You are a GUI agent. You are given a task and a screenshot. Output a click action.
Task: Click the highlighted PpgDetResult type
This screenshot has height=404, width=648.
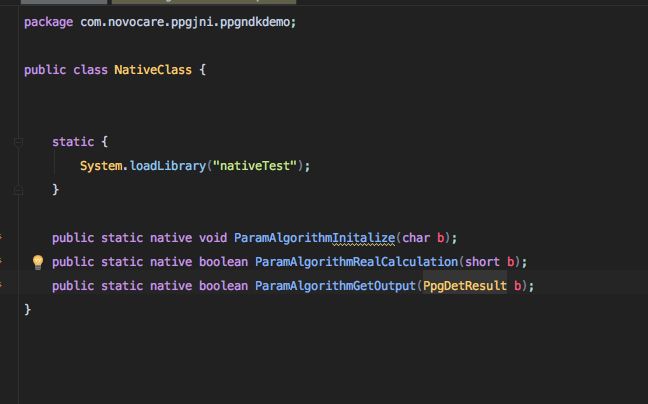(465, 286)
